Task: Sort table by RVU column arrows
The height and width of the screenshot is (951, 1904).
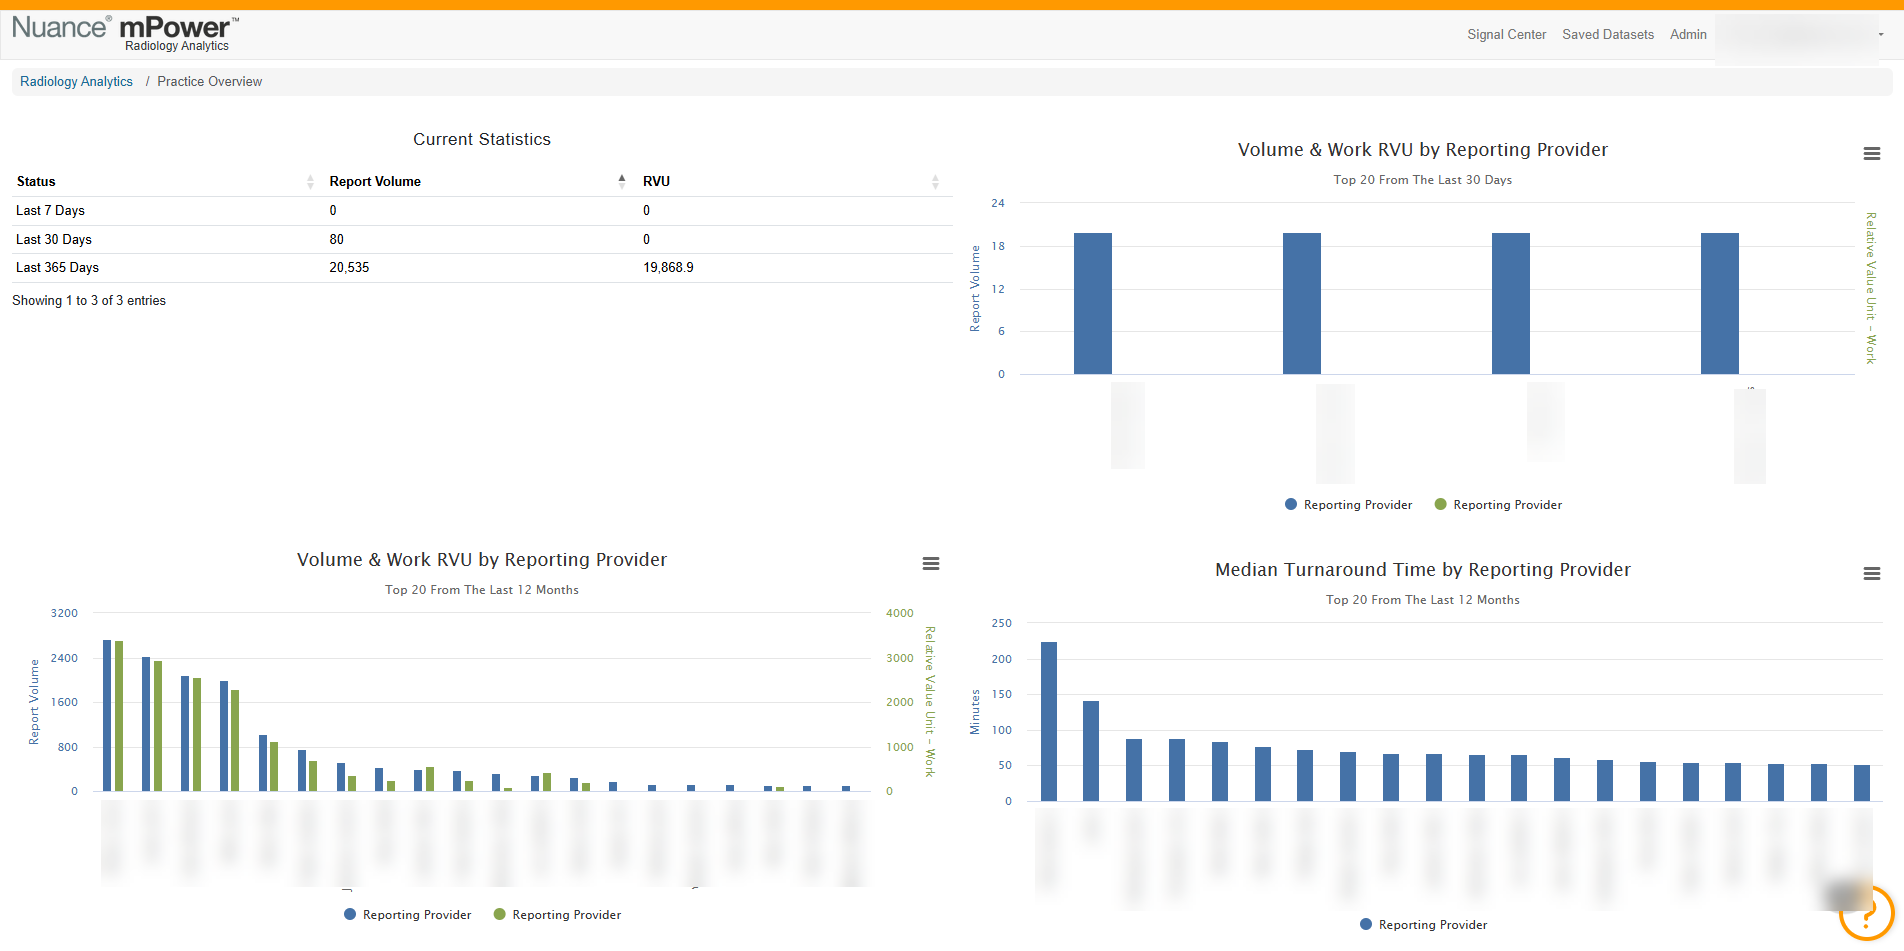Action: click(935, 182)
